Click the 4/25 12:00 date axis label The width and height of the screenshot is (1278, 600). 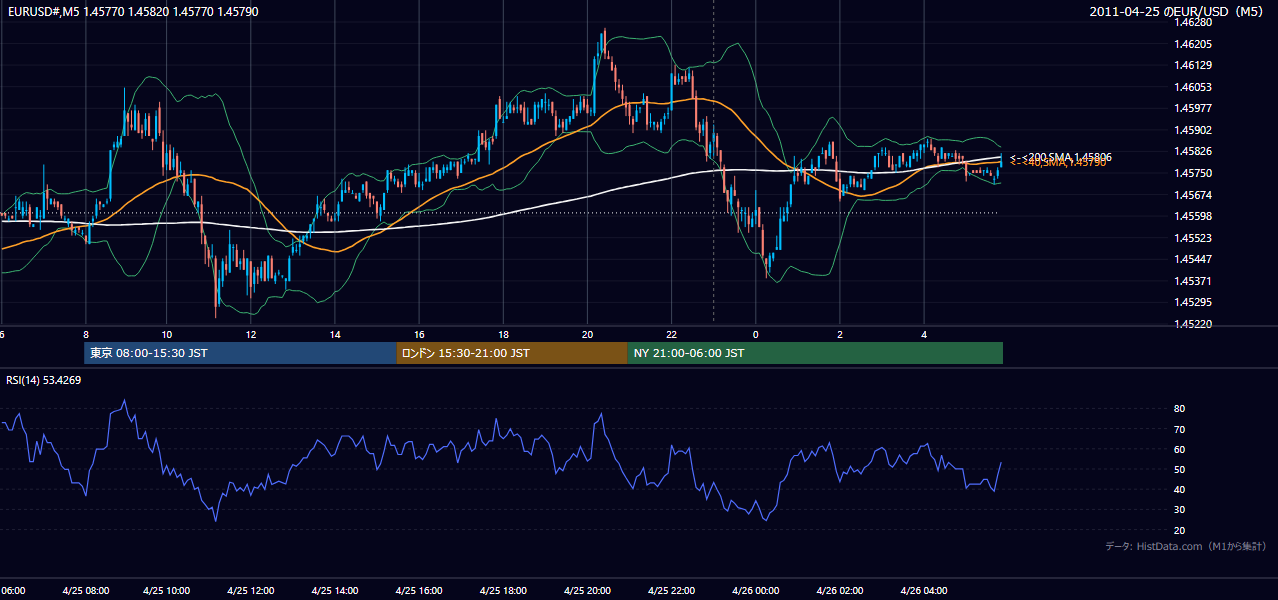click(x=251, y=591)
